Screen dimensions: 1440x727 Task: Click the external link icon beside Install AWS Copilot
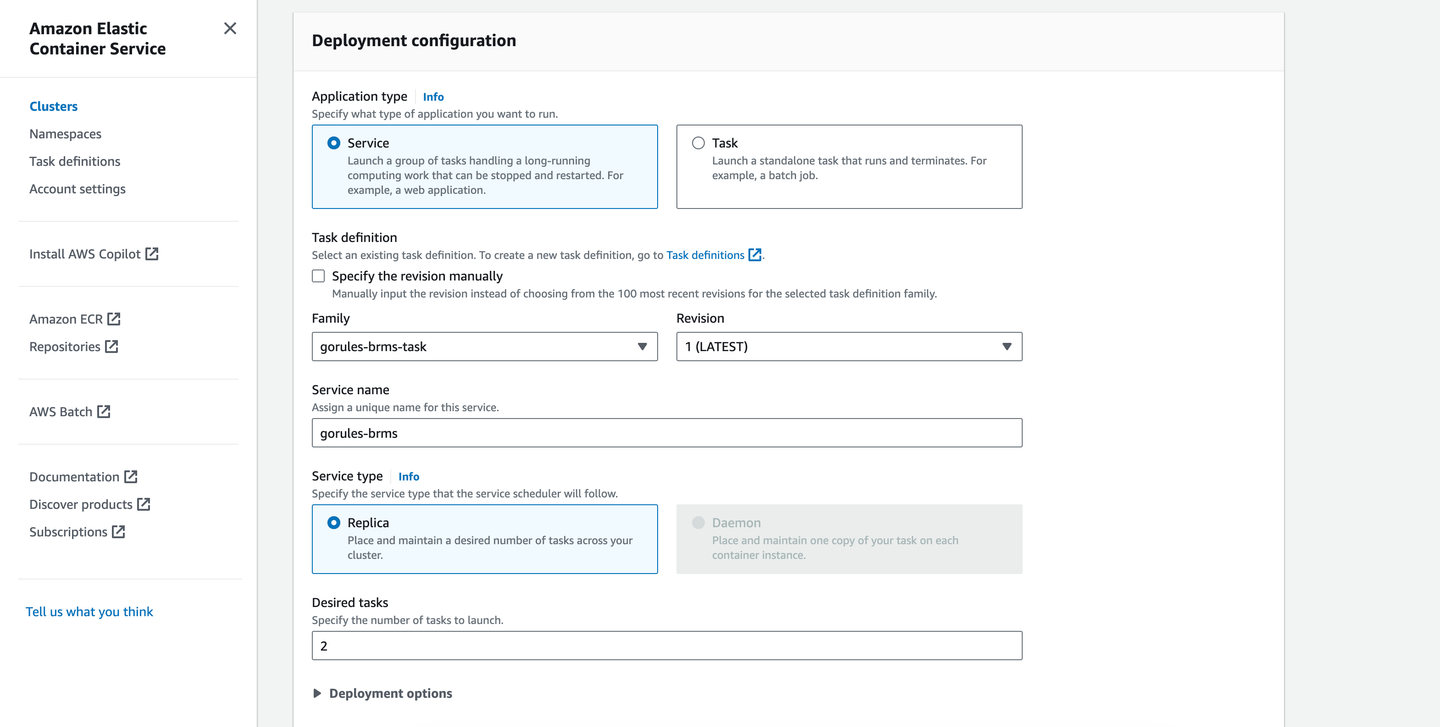click(x=152, y=254)
